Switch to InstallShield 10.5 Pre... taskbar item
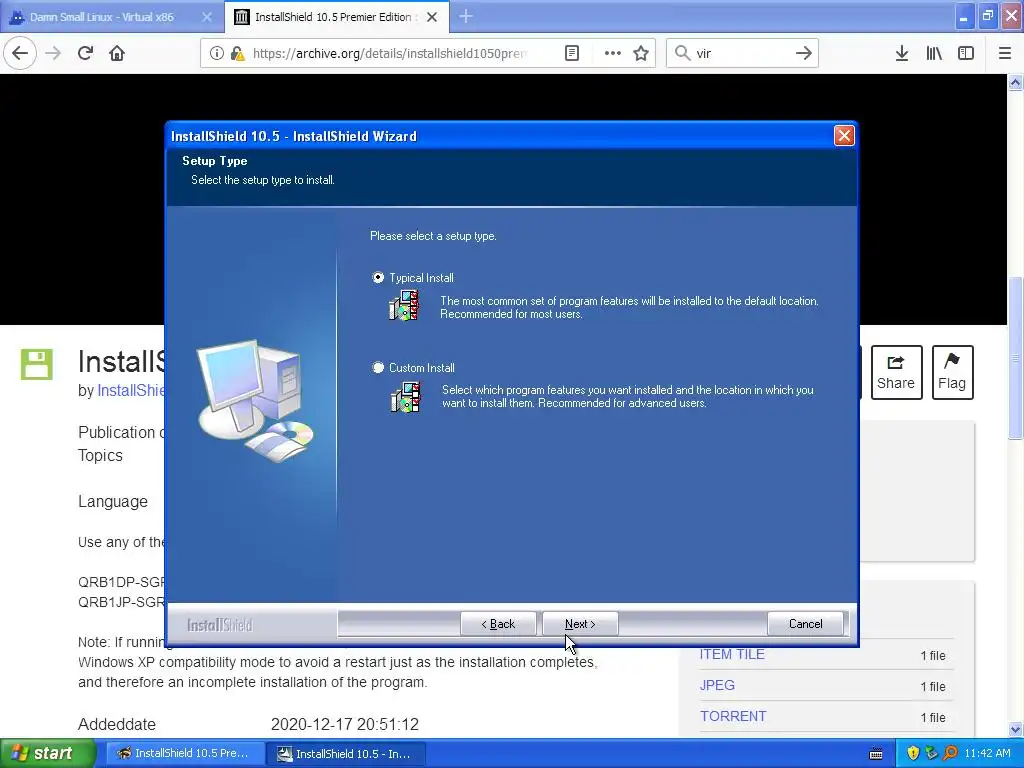The image size is (1024, 768). [184, 753]
